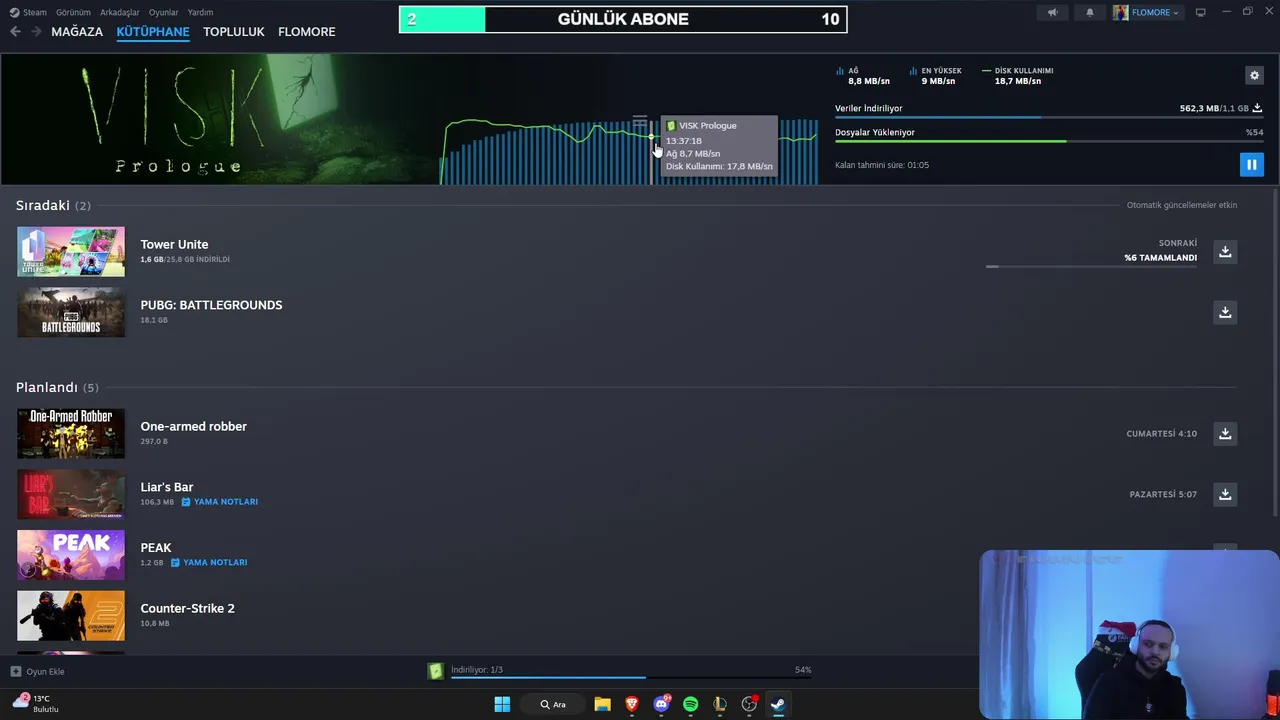
Task: Start the Tower Unite download now
Action: [x=1225, y=252]
